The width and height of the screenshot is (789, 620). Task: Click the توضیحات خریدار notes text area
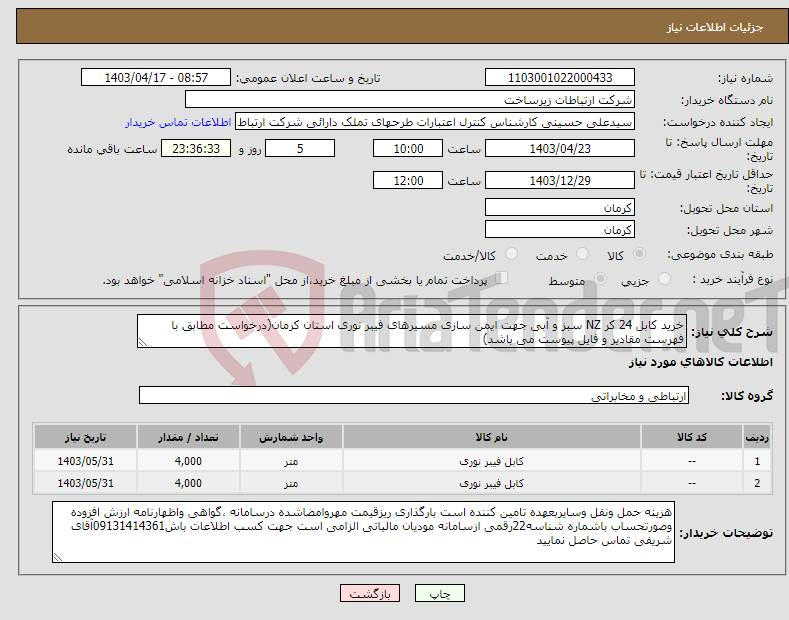coord(363,532)
